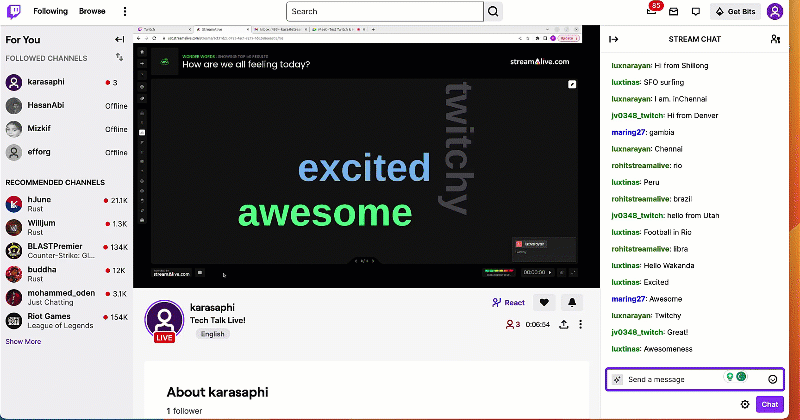The image size is (800, 420).
Task: Click the chat input sparkle icon
Action: [617, 379]
